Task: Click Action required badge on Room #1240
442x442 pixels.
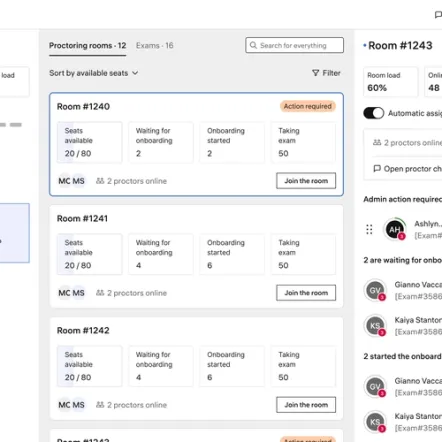Action: 308,106
